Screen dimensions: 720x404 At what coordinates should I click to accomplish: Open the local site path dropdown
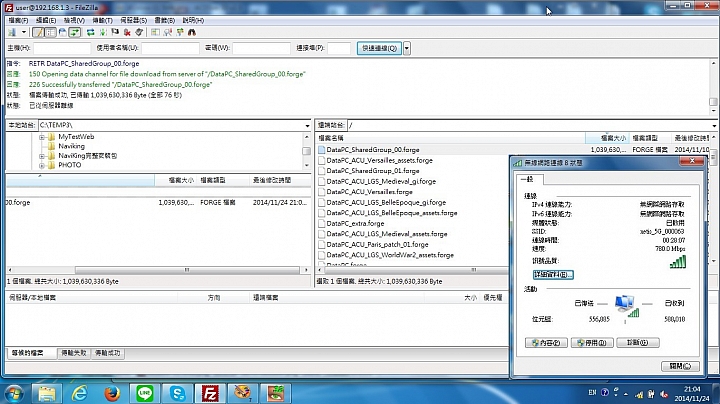[x=307, y=125]
